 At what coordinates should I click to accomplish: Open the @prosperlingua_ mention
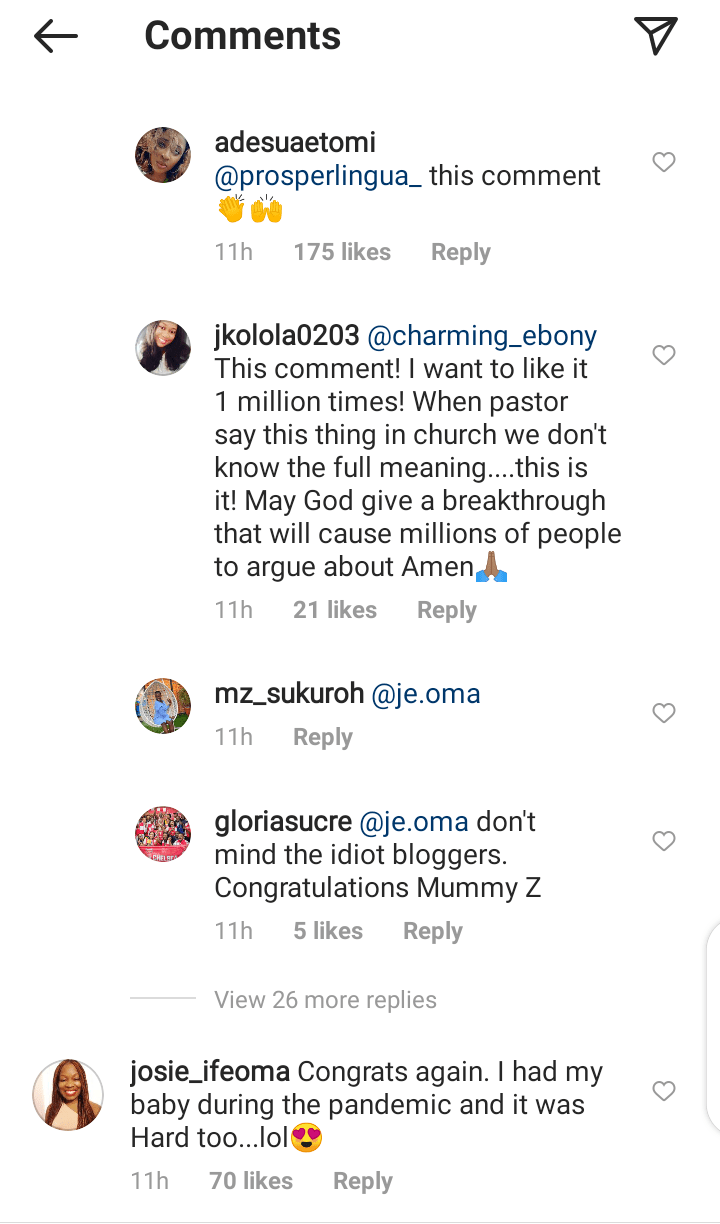[x=318, y=176]
